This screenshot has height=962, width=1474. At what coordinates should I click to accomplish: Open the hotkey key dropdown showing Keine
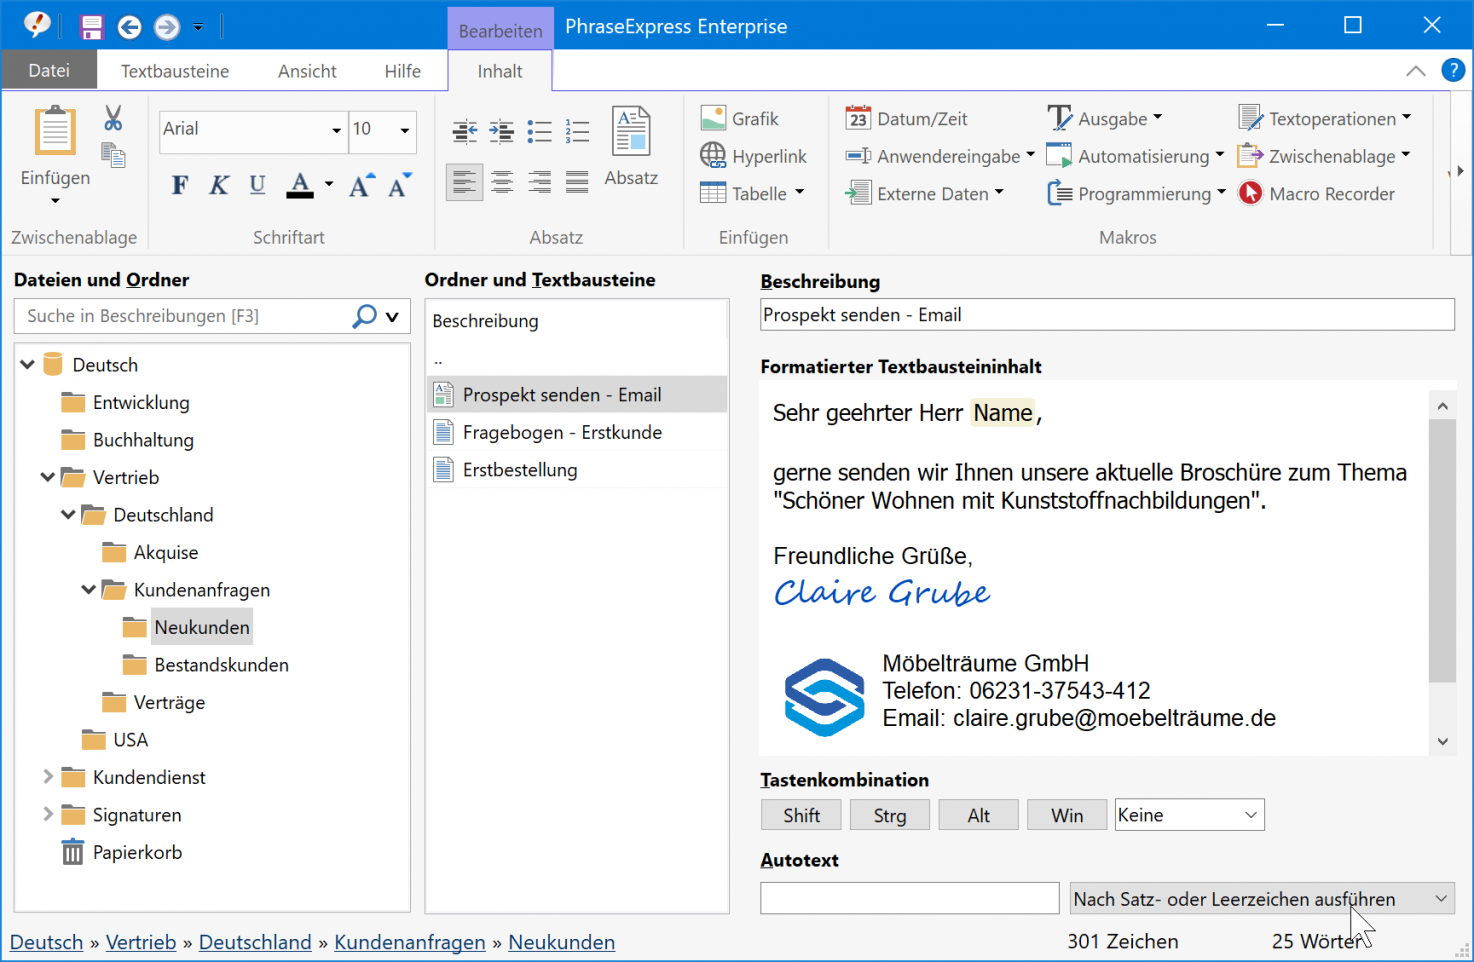click(x=1190, y=815)
